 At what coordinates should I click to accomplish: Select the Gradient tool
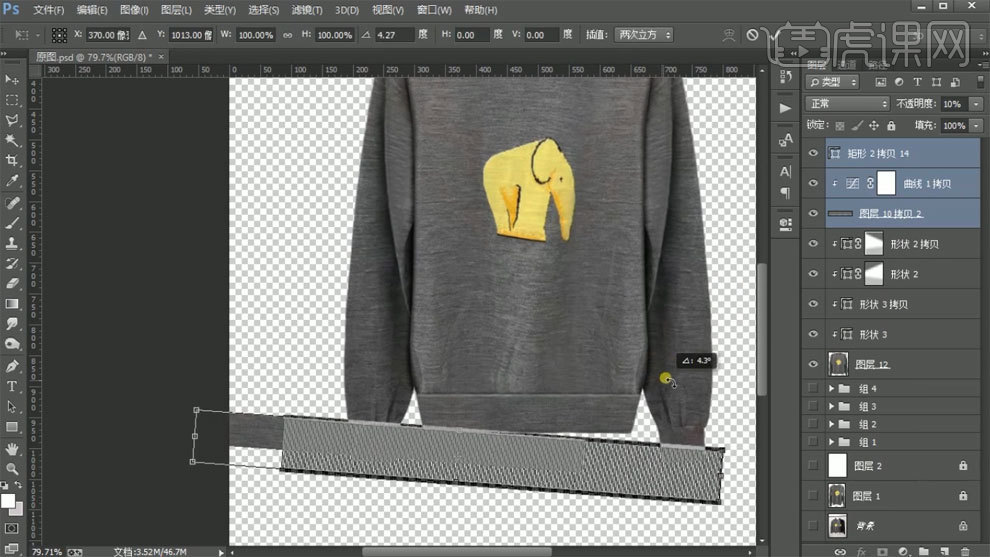11,304
